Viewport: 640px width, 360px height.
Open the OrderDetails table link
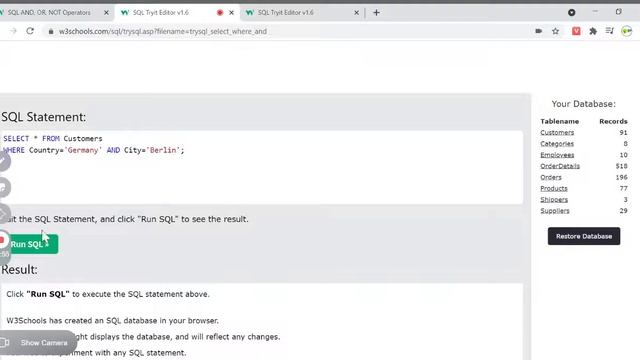(560, 166)
